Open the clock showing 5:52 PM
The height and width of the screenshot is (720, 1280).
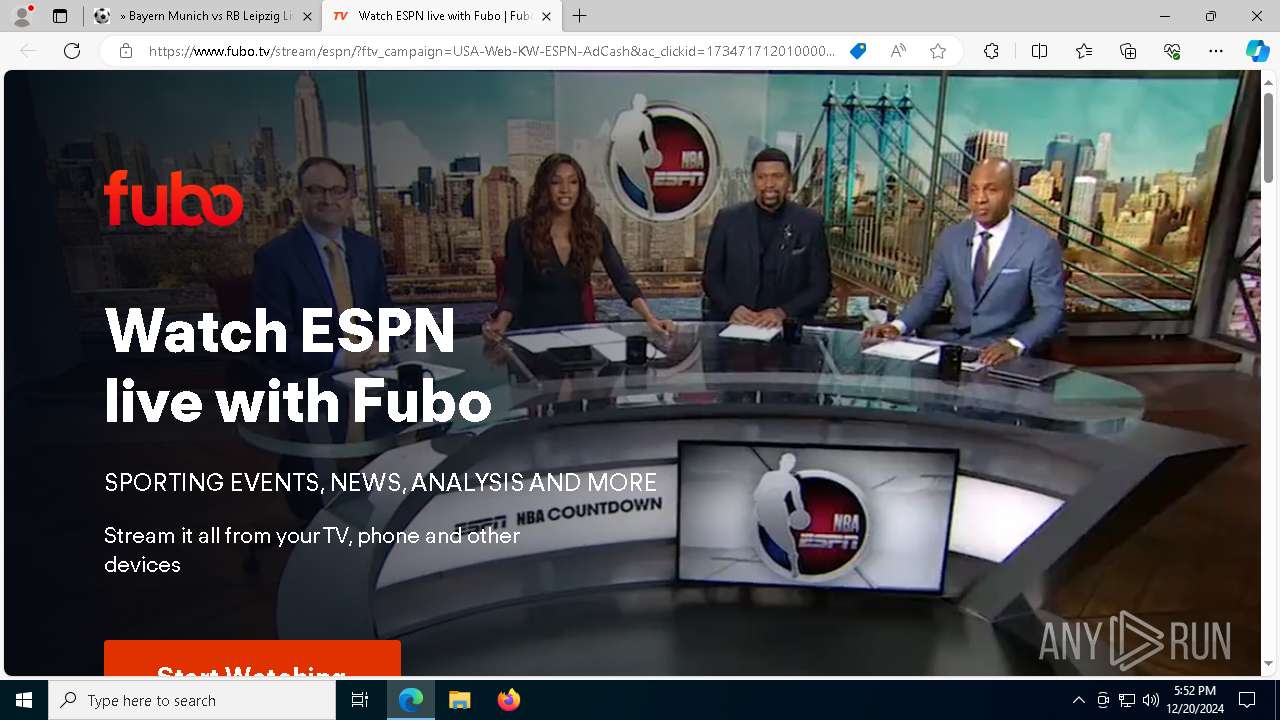(1194, 700)
